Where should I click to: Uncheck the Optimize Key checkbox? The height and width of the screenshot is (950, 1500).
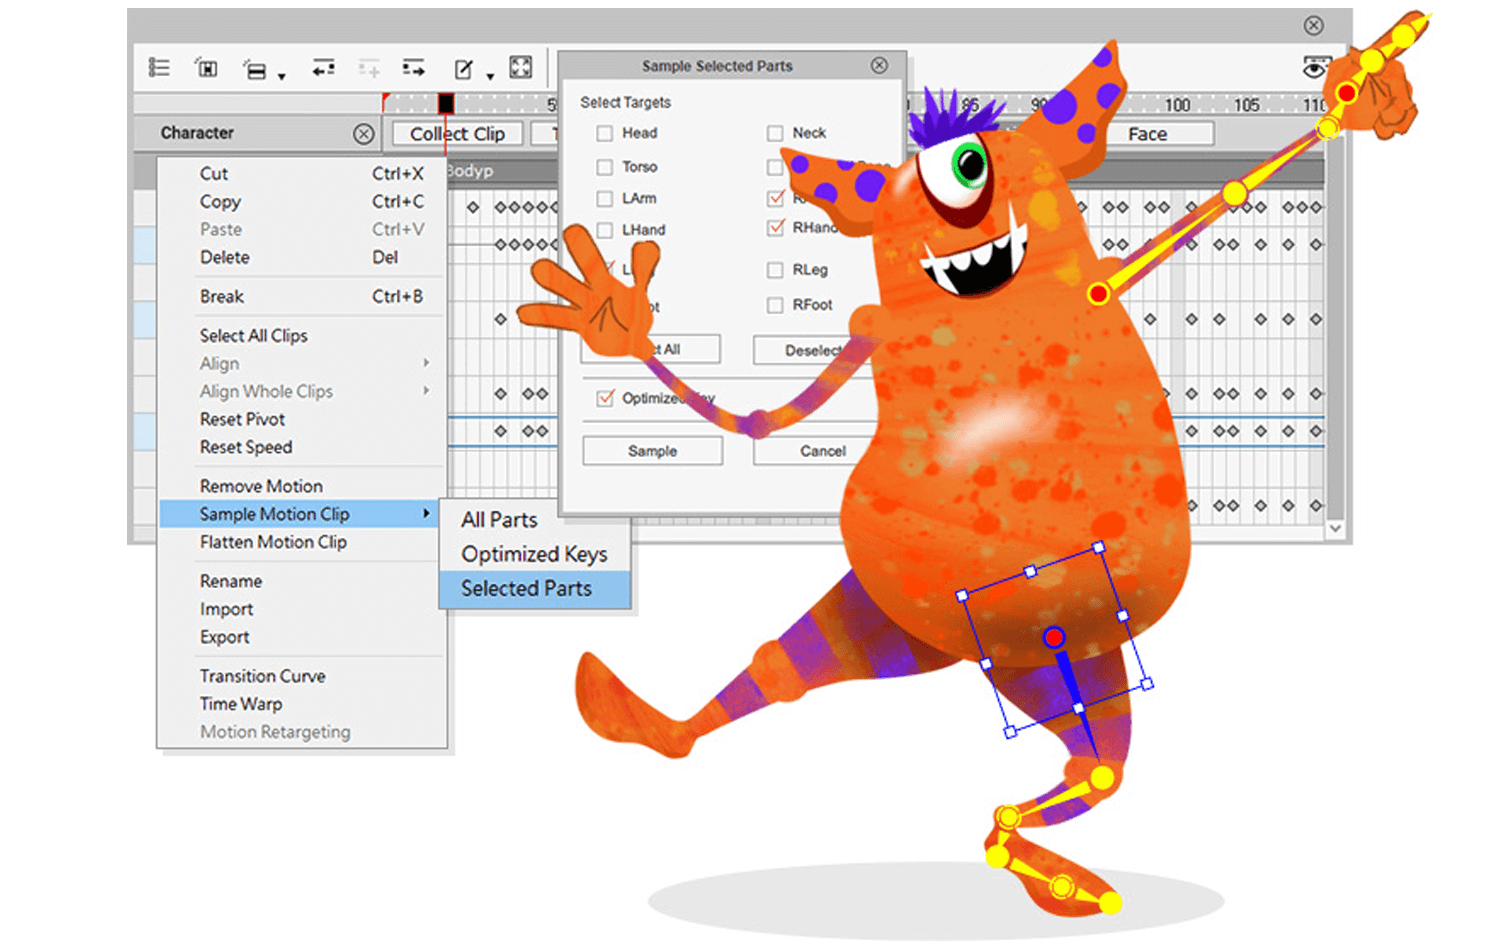click(x=605, y=398)
